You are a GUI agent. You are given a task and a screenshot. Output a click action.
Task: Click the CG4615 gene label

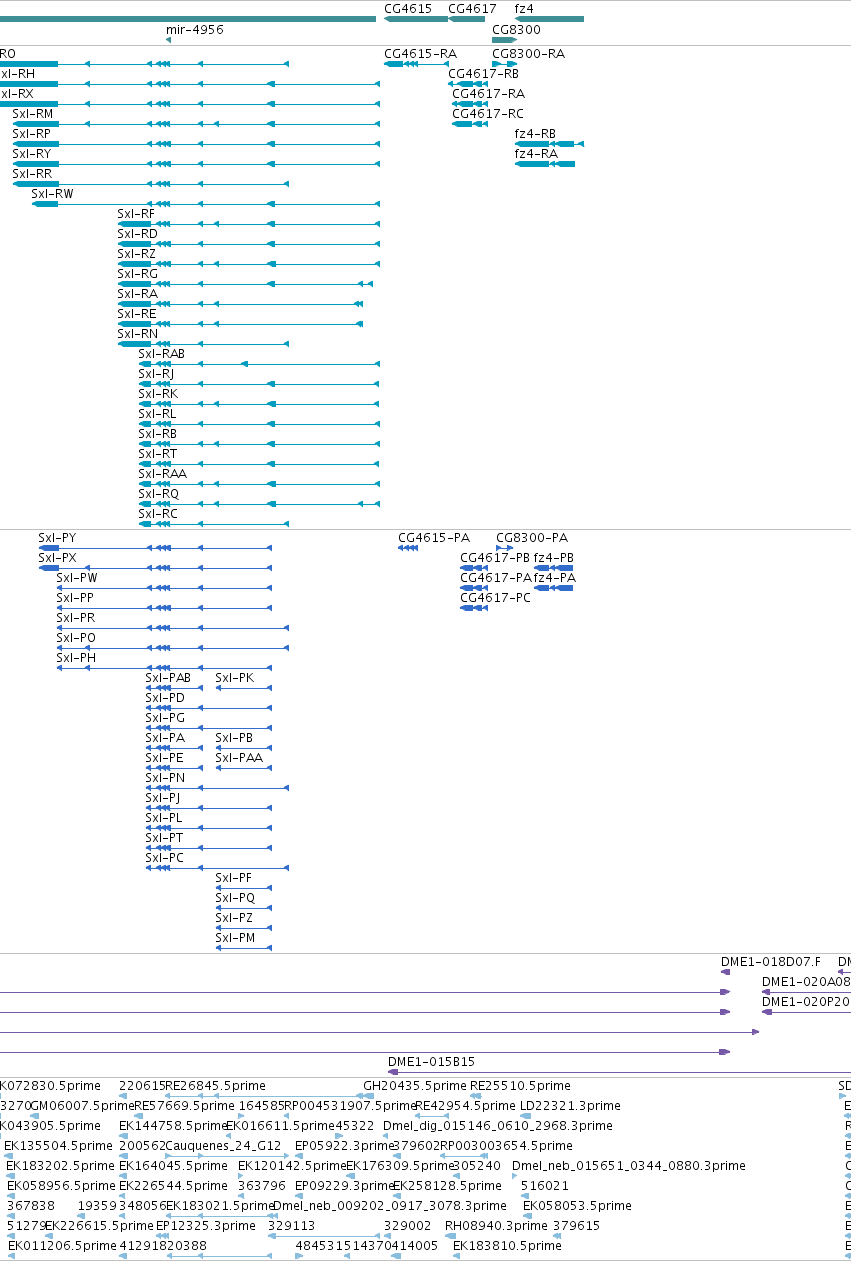408,8
